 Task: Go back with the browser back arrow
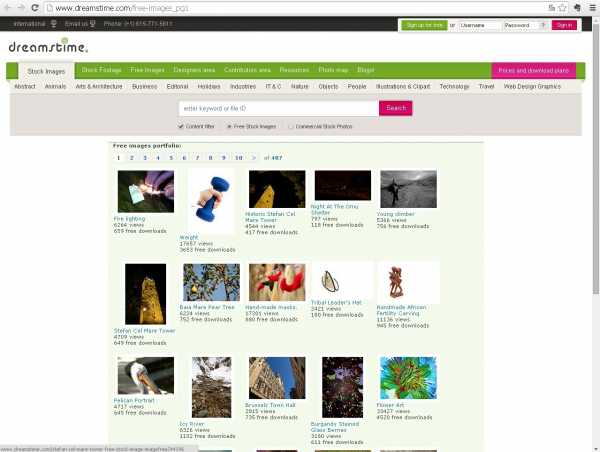pos(8,8)
